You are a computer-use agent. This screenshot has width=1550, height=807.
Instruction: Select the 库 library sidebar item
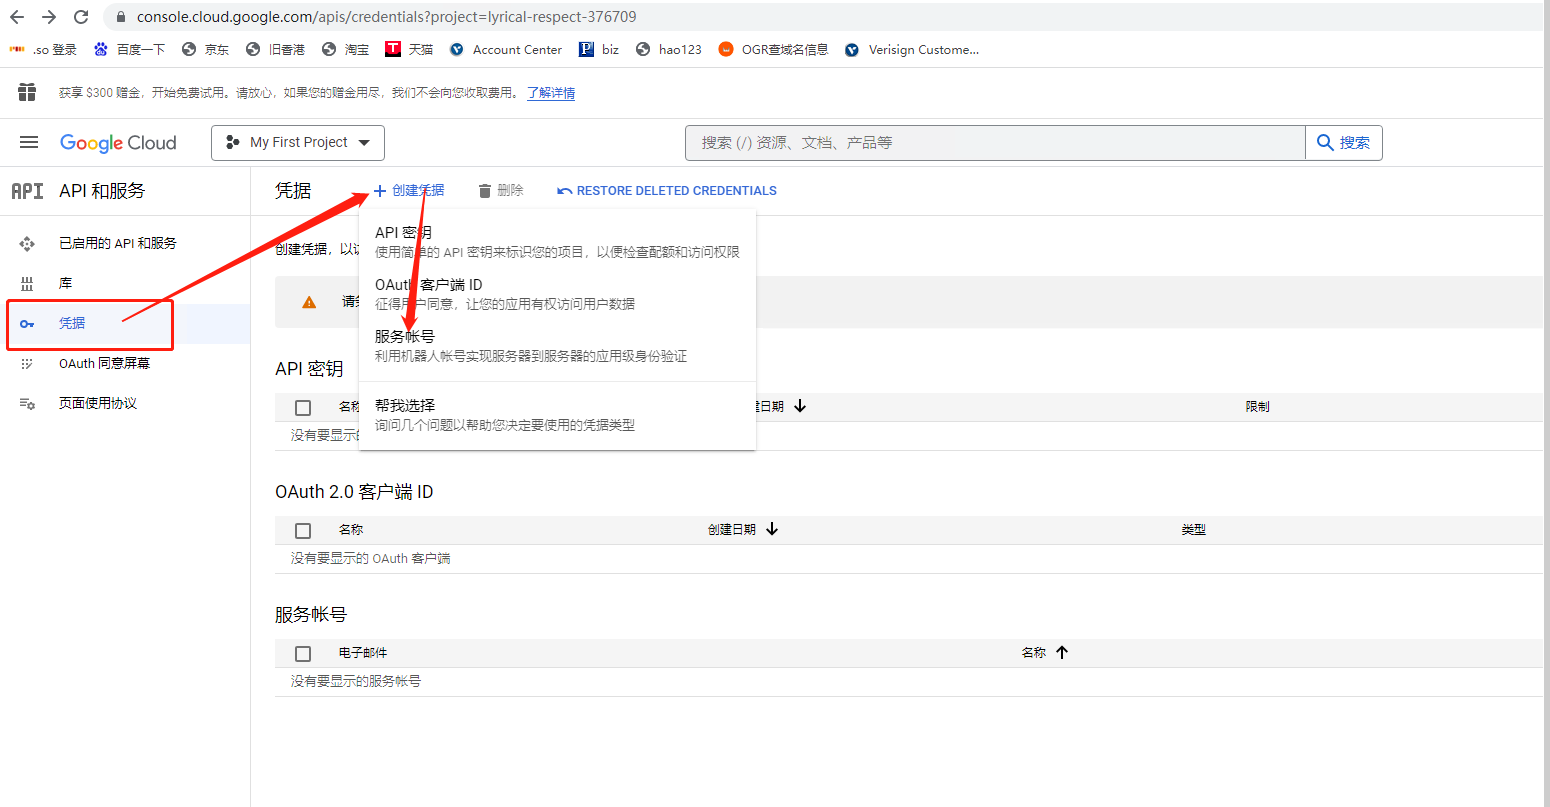(65, 282)
